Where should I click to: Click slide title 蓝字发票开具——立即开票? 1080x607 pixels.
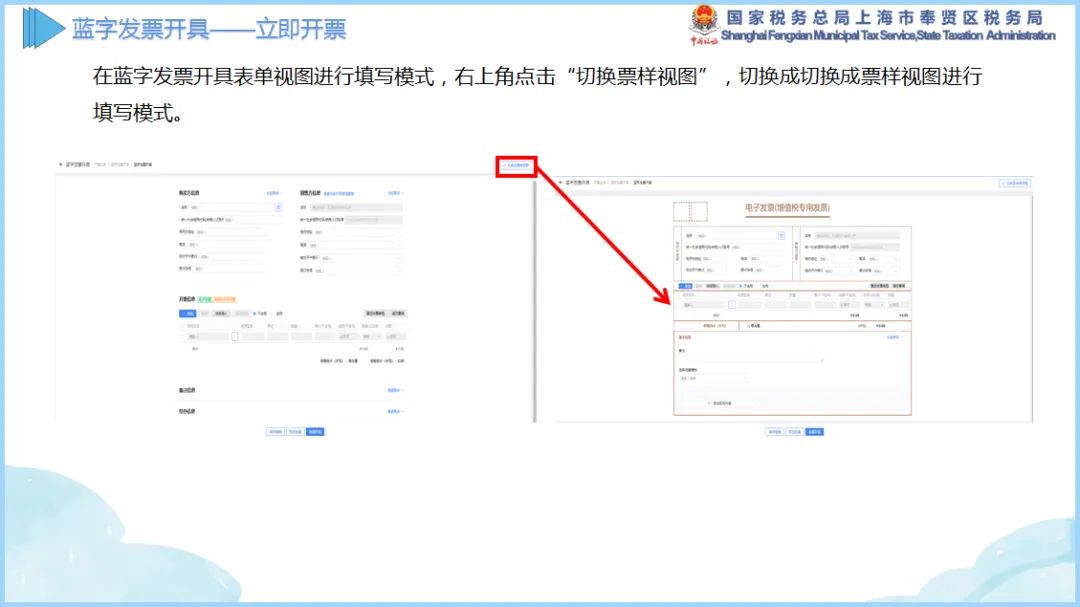click(209, 29)
